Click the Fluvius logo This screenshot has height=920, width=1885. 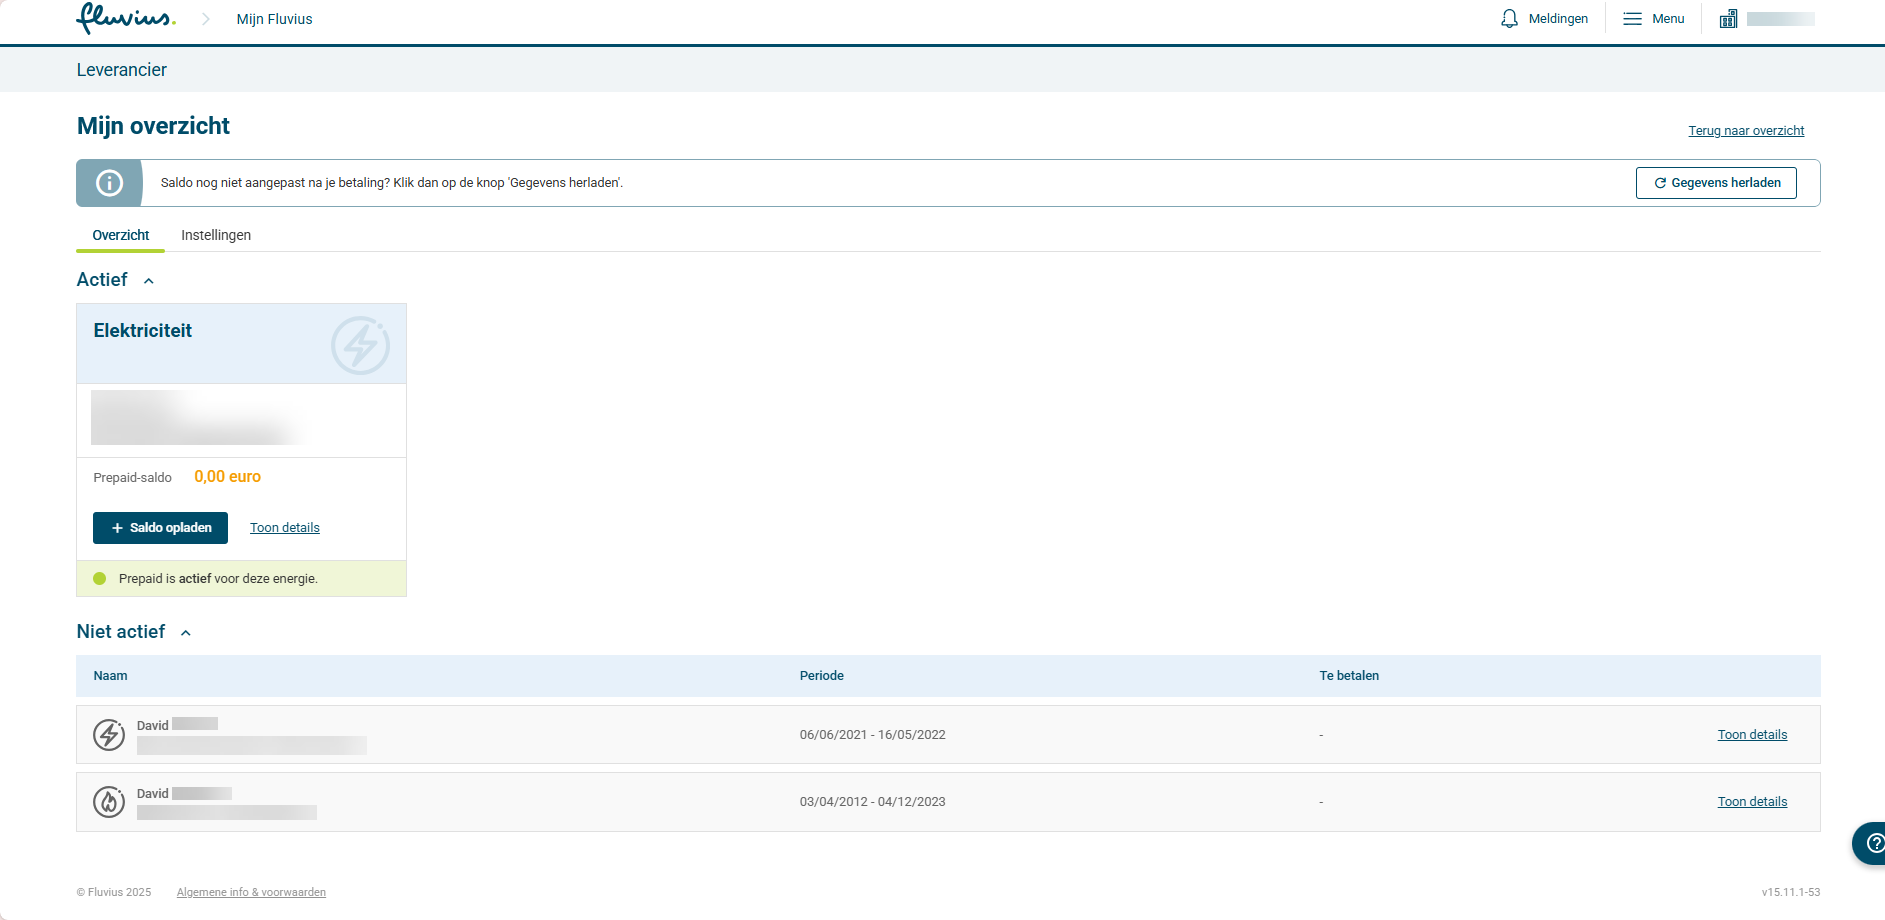pyautogui.click(x=125, y=18)
